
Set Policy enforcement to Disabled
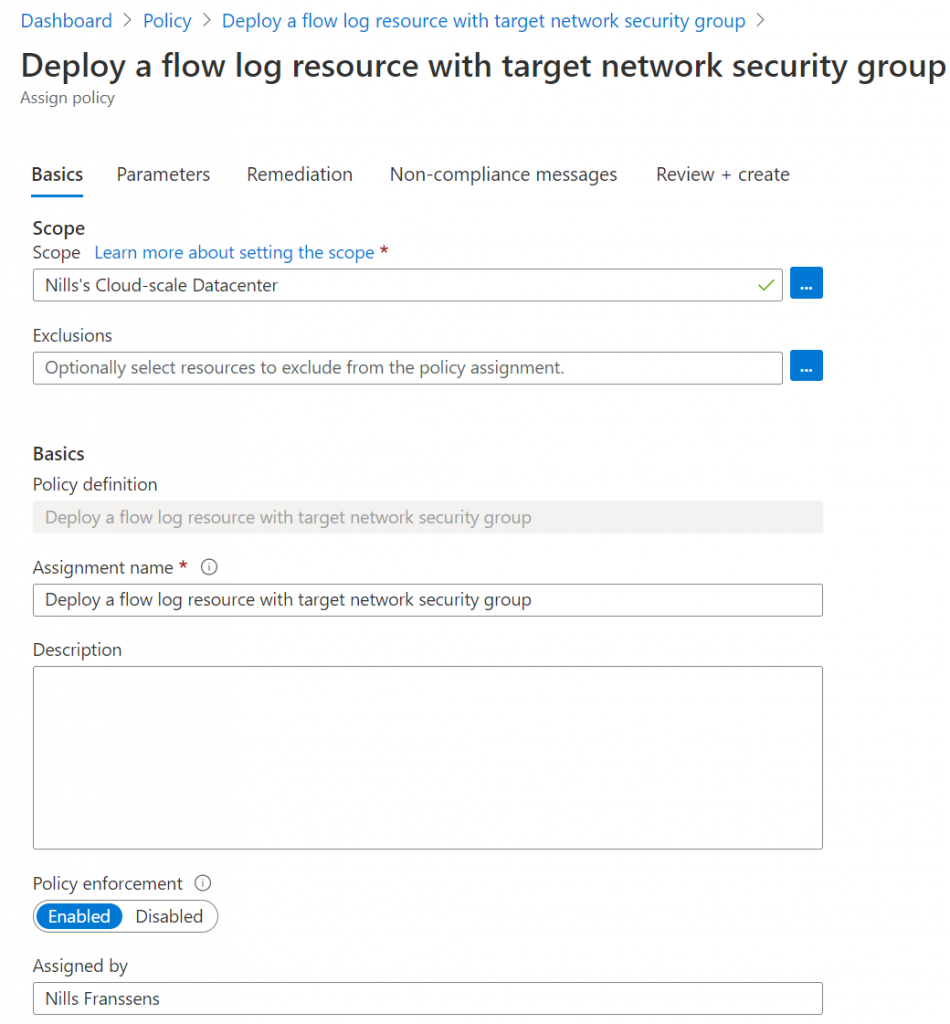click(169, 916)
